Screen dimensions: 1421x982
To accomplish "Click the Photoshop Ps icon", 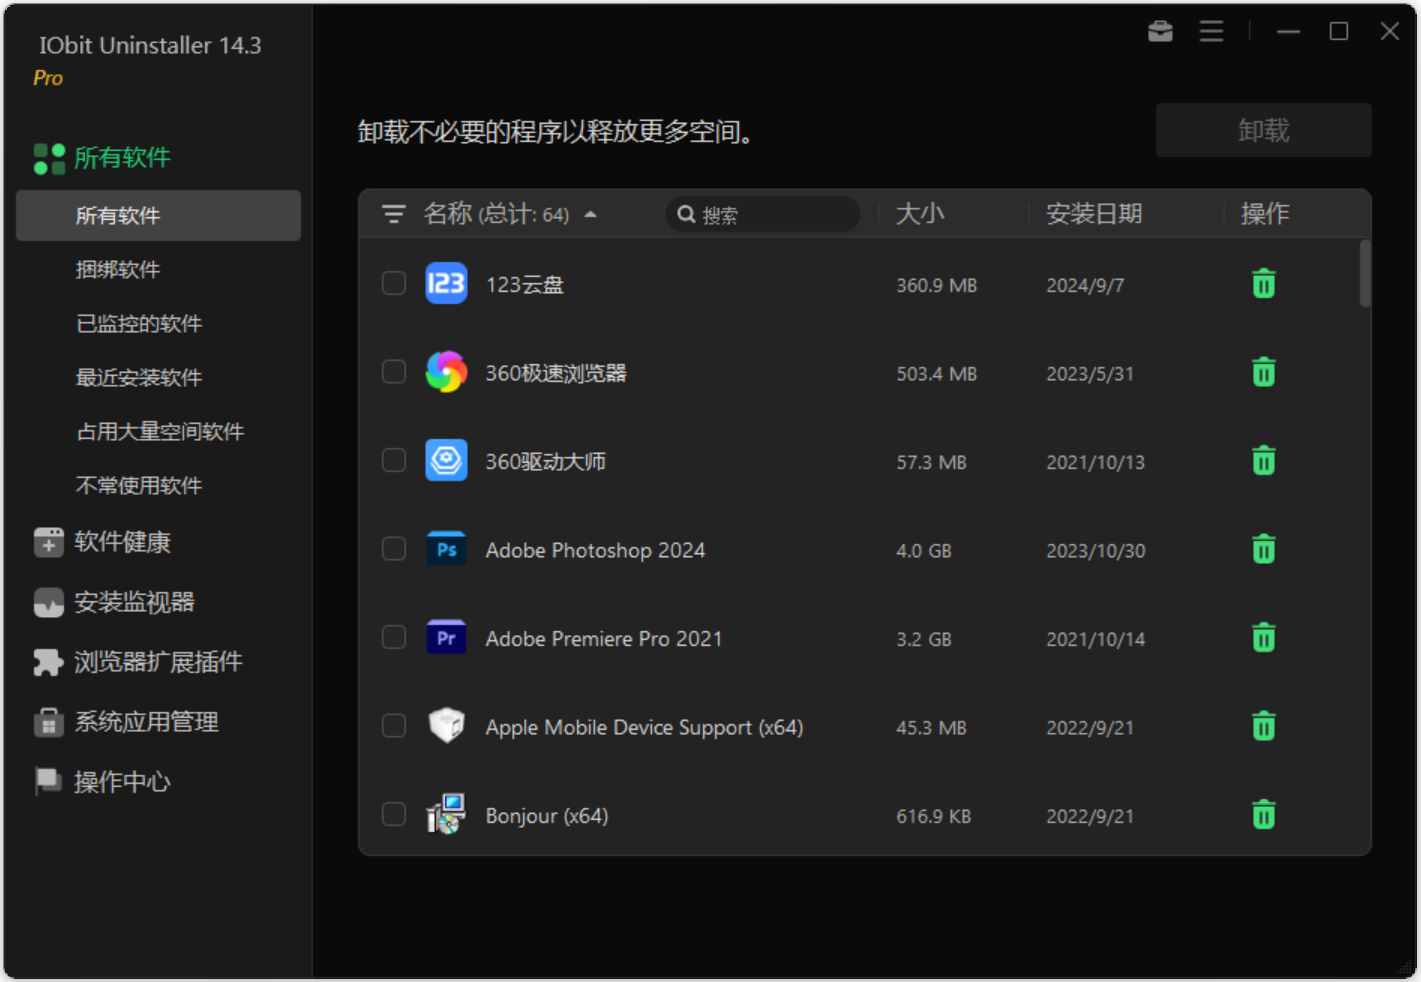I will 446,549.
